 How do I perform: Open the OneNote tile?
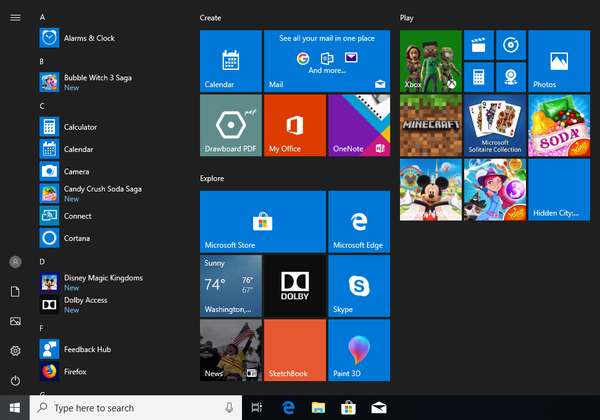click(359, 125)
